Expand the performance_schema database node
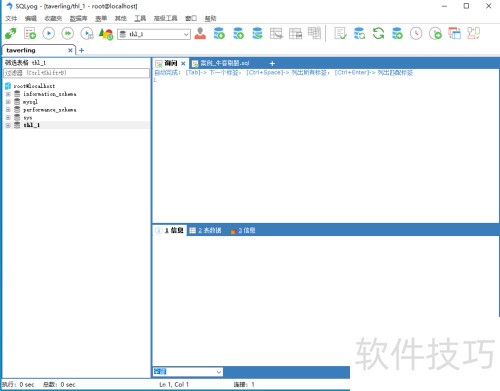This screenshot has width=500, height=391. click(x=8, y=110)
